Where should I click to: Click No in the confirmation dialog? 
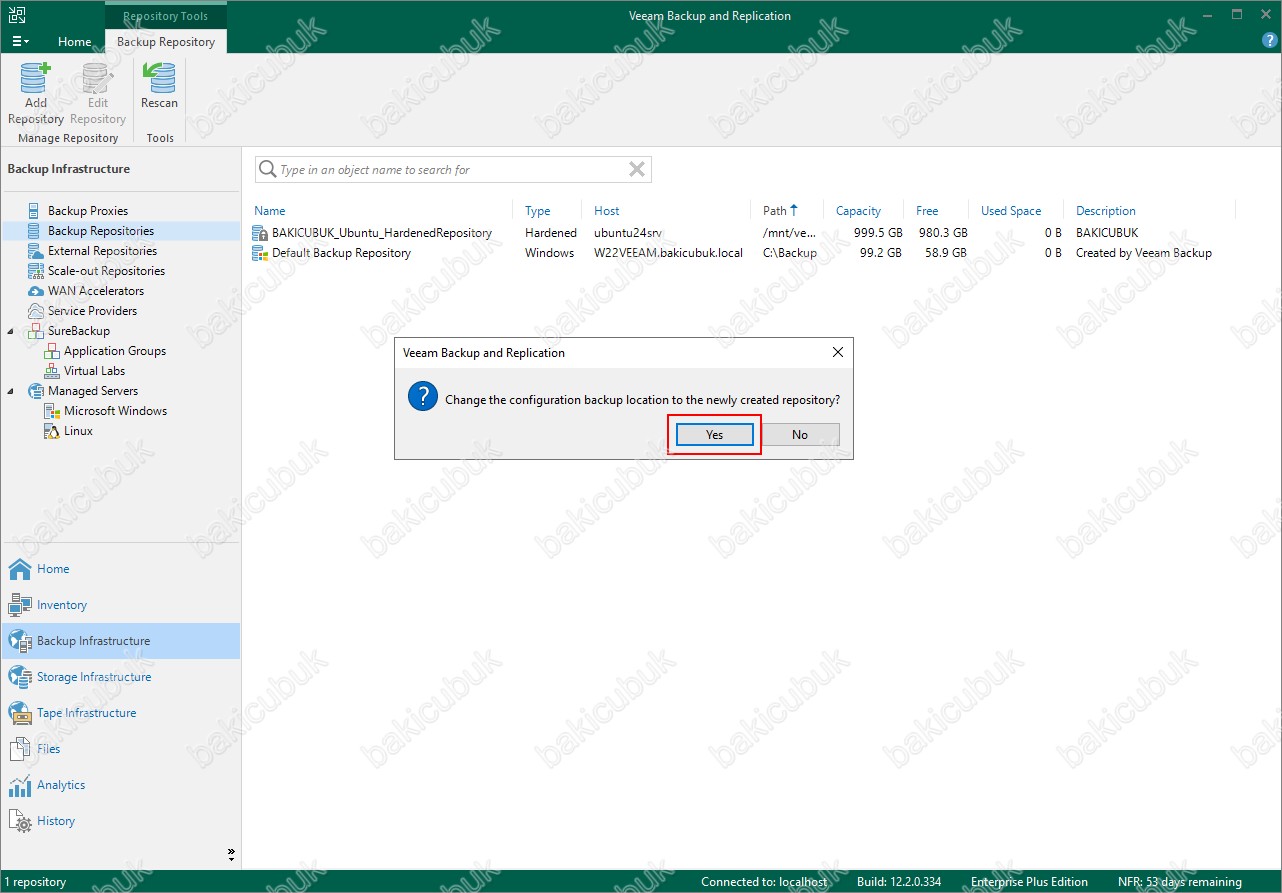pos(800,435)
